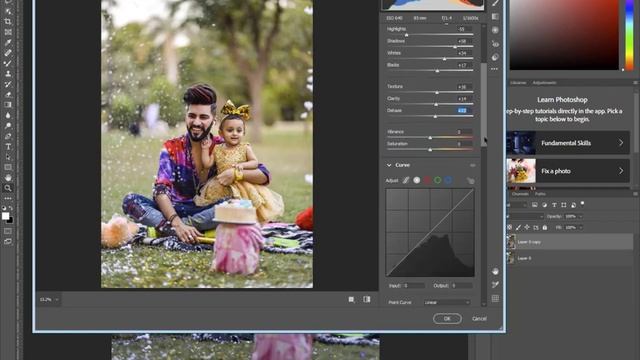Select the Horizontal Type tool
This screenshot has width=640, height=360.
coord(8,147)
